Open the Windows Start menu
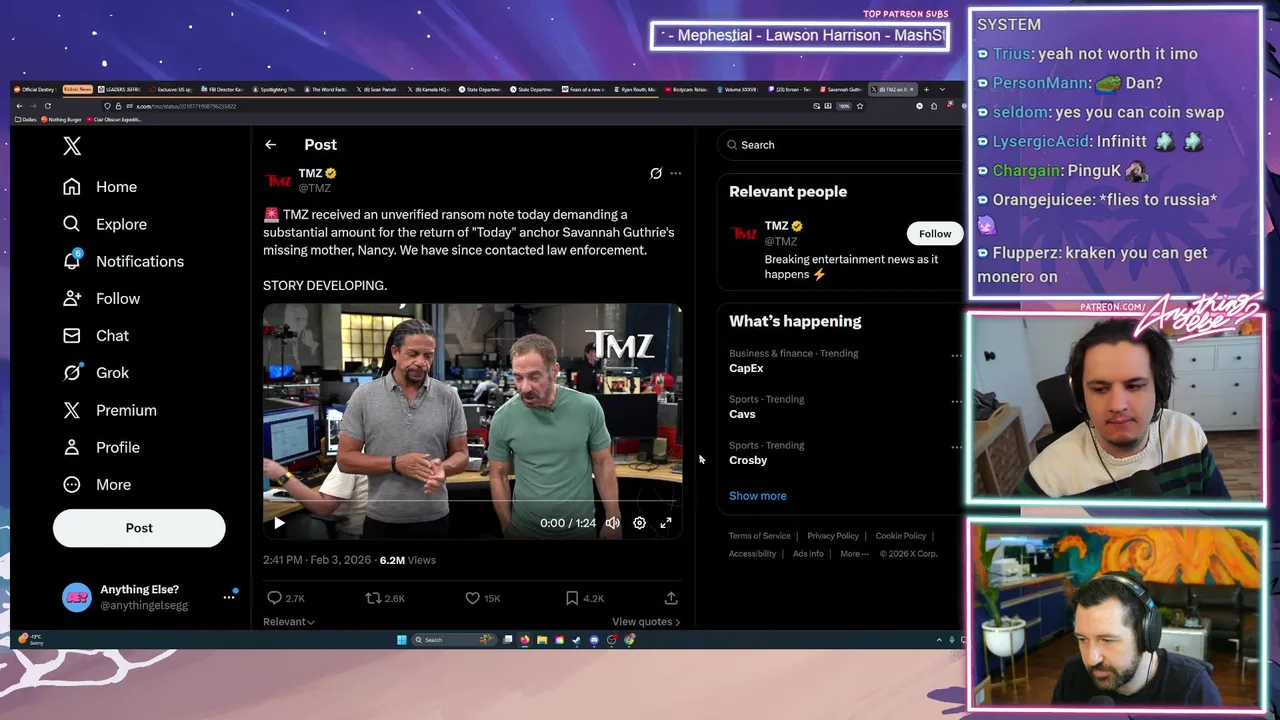 tap(402, 640)
